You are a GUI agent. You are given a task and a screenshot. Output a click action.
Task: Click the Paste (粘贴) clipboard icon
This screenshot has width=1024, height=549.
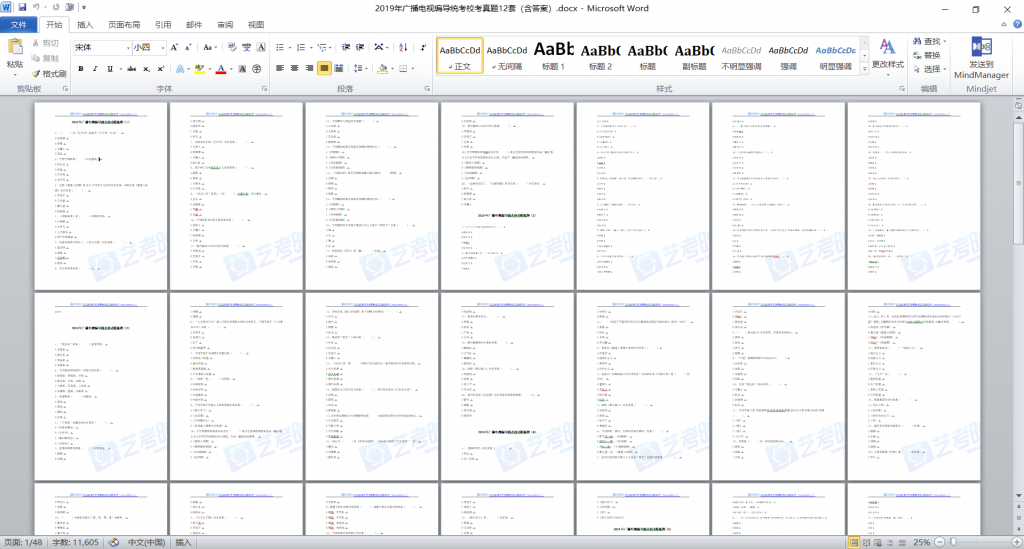click(x=15, y=52)
